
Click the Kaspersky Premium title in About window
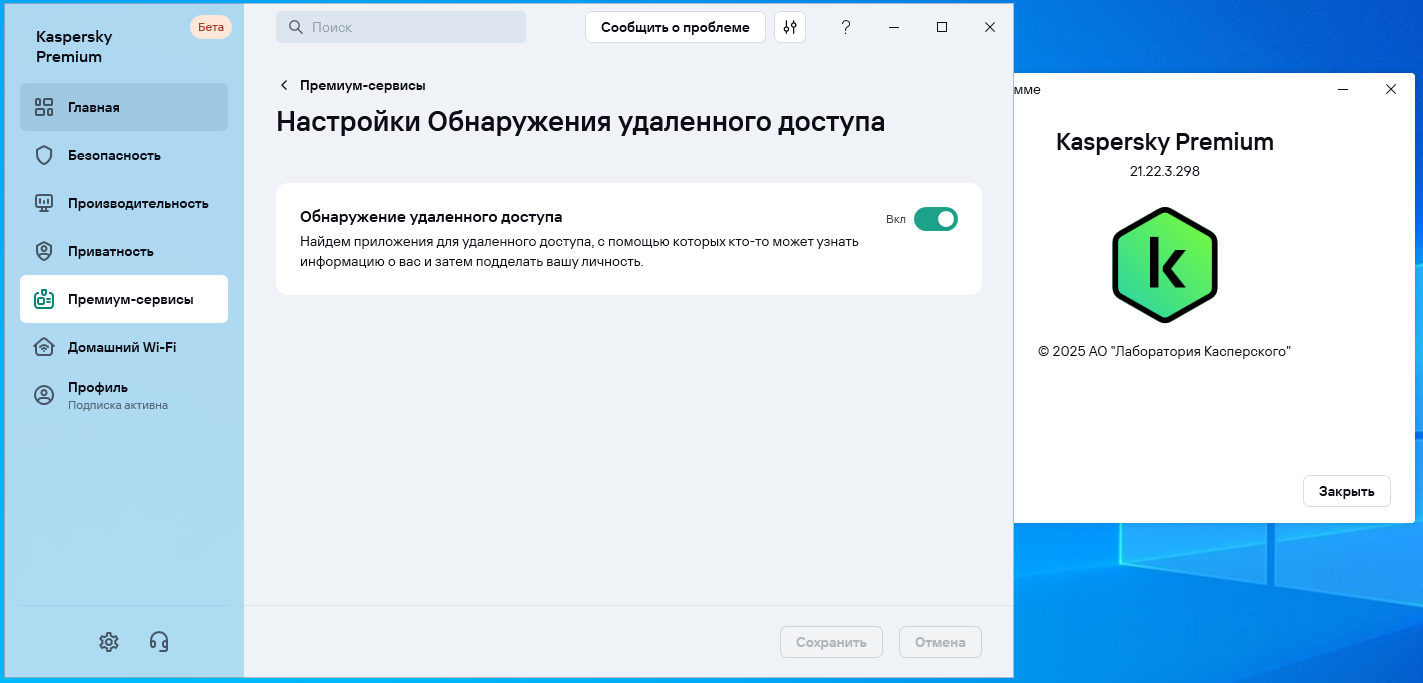point(1165,142)
